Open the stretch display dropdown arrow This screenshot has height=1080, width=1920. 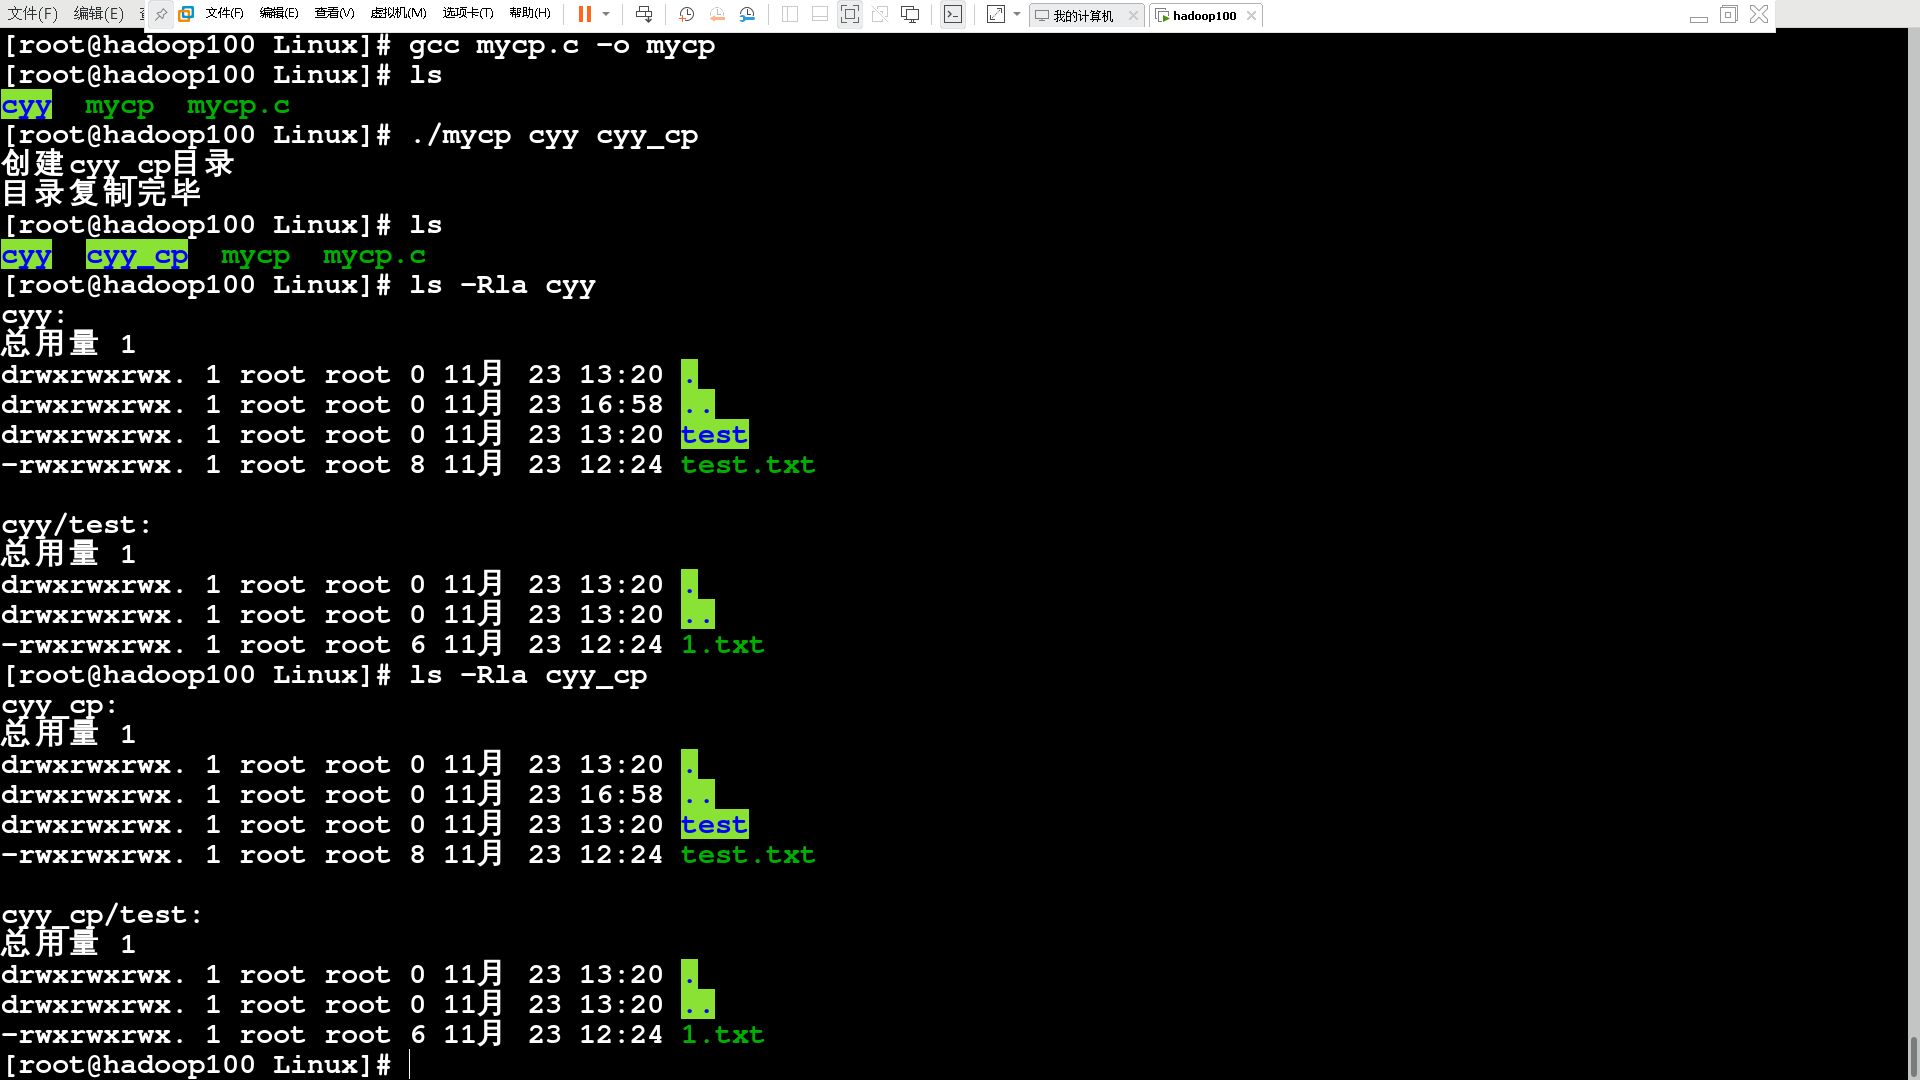[x=1017, y=14]
